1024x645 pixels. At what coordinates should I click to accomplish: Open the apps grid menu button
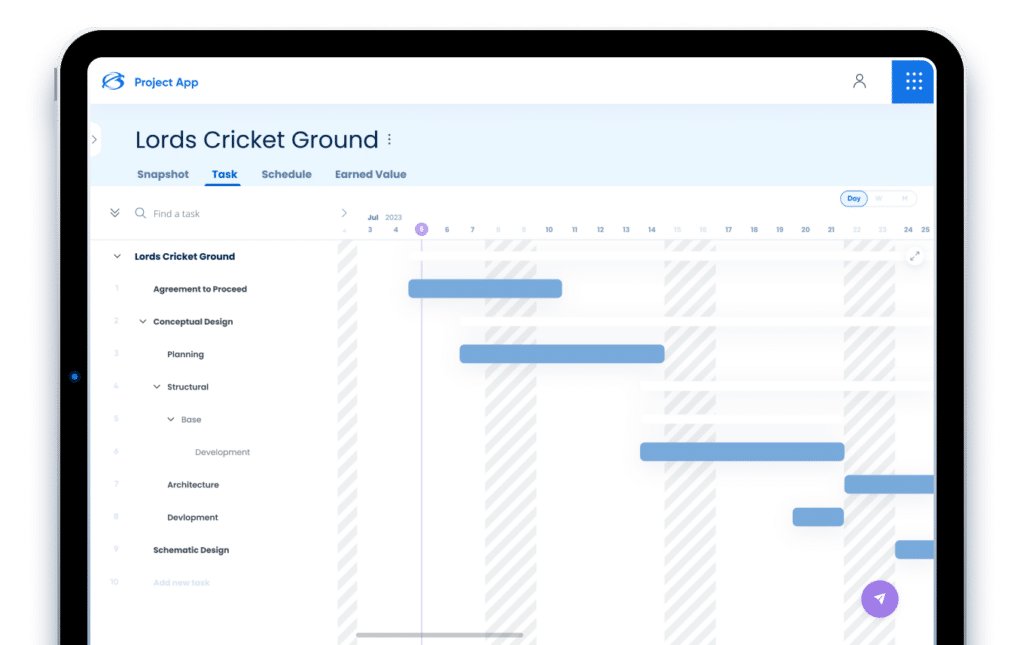point(914,81)
